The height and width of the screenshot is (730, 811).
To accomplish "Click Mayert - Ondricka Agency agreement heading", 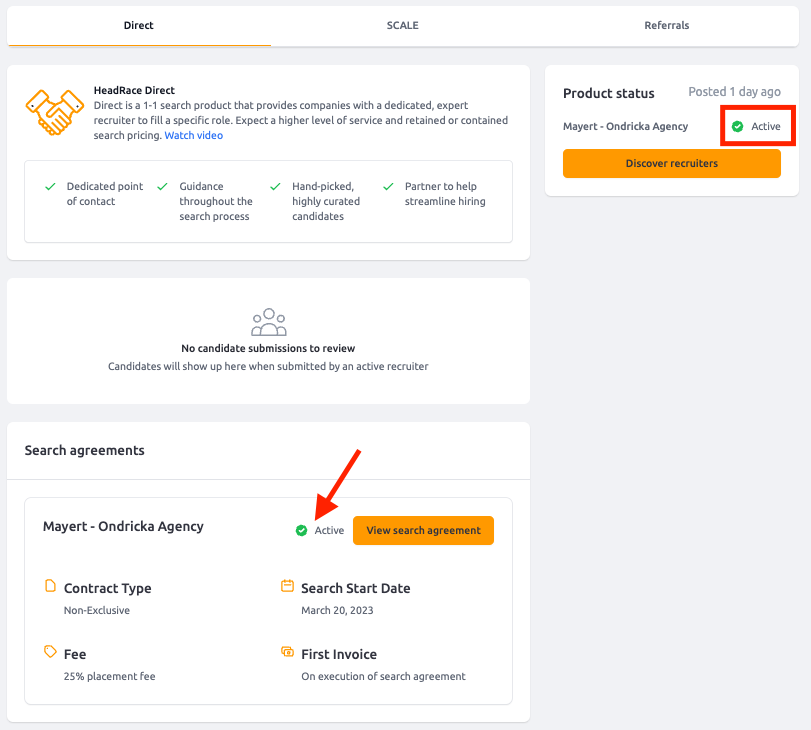I will click(x=123, y=526).
